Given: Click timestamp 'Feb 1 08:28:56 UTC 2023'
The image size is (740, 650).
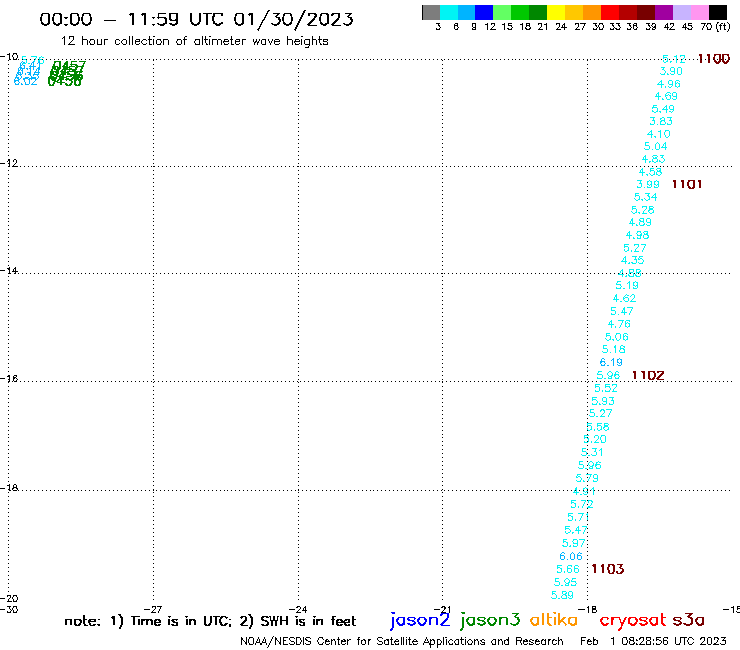Looking at the screenshot, I should pyautogui.click(x=653, y=641).
